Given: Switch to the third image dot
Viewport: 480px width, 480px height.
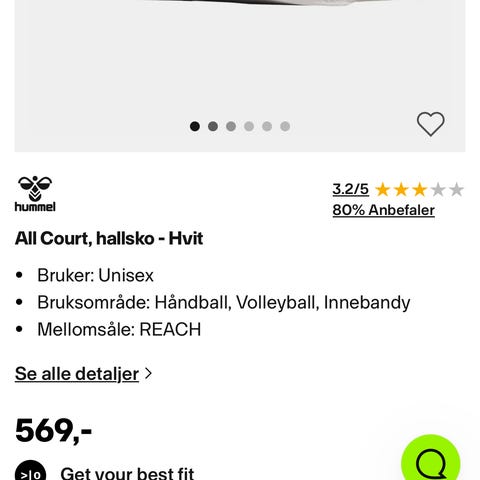Looking at the screenshot, I should pyautogui.click(x=231, y=126).
